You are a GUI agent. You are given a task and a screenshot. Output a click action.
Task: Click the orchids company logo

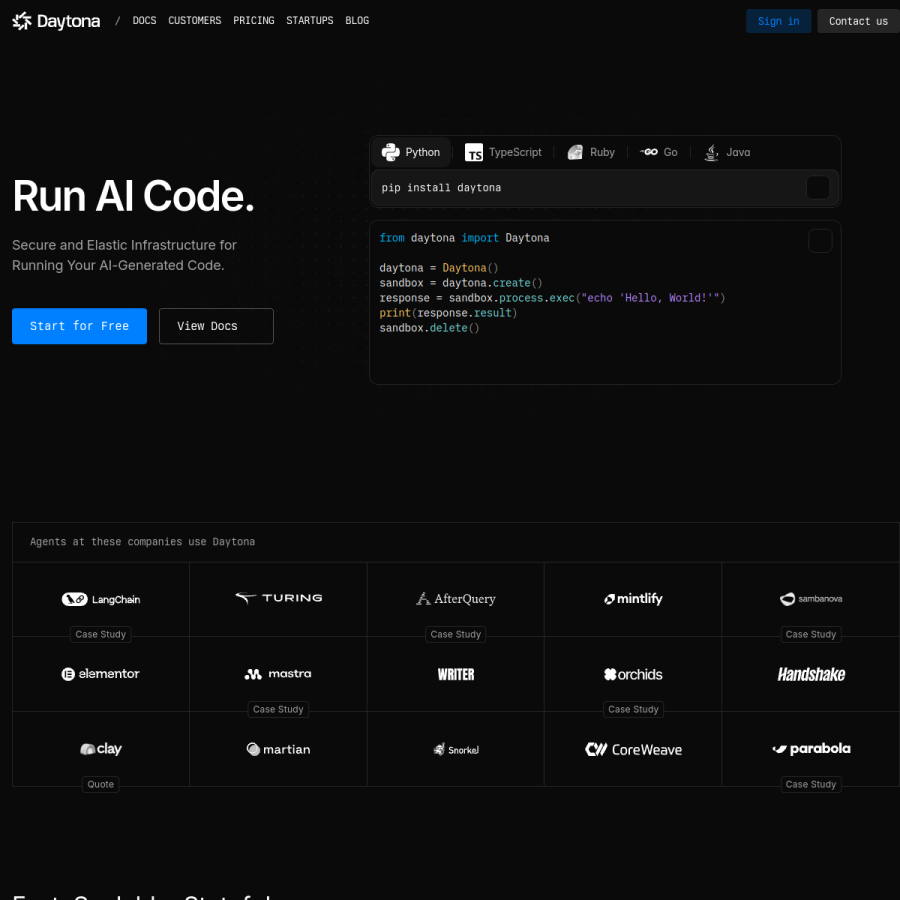(x=633, y=674)
